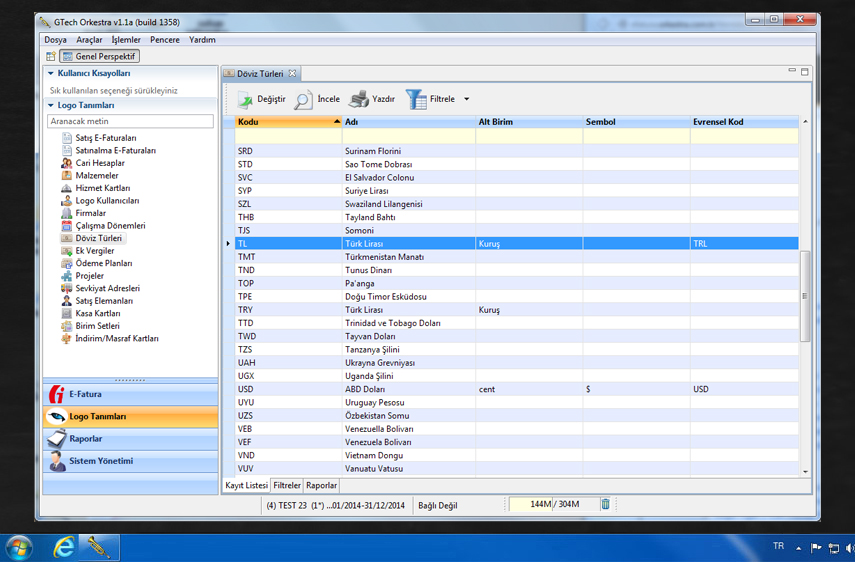The height and width of the screenshot is (562, 855).
Task: Switch to the Kayıt Listesi tab
Action: (246, 485)
